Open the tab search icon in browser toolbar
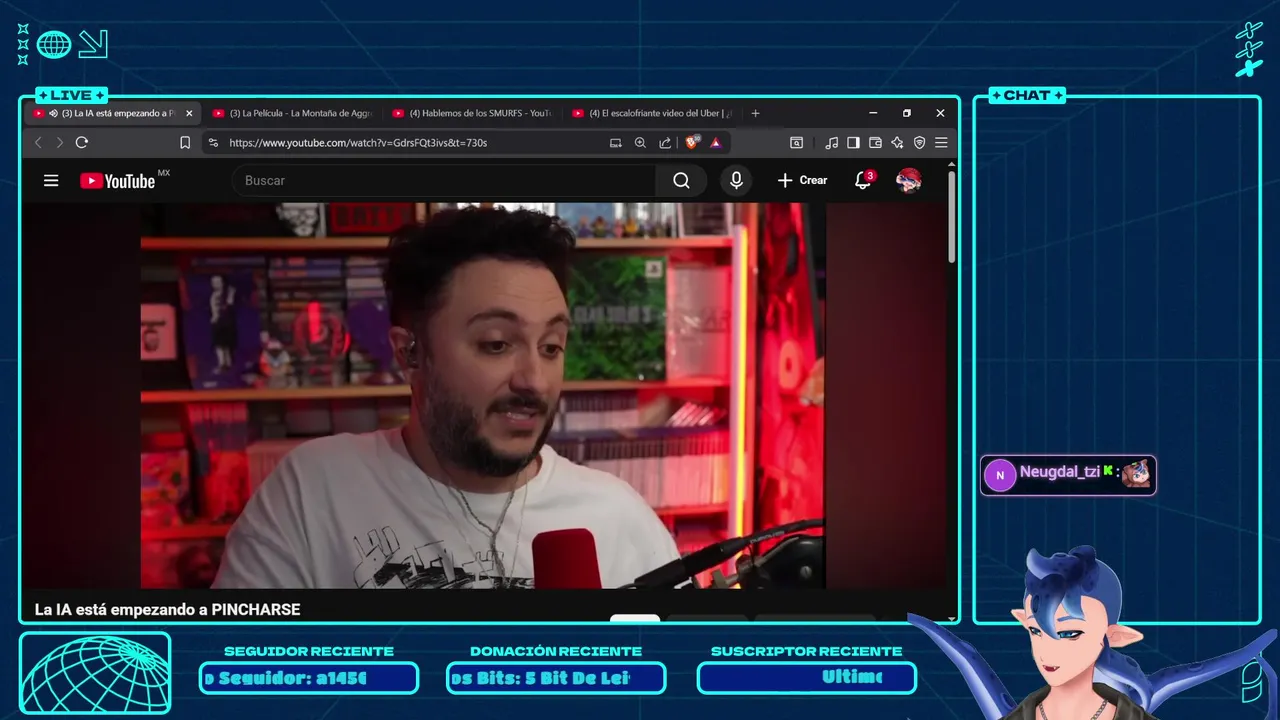1280x720 pixels. pyautogui.click(x=797, y=143)
